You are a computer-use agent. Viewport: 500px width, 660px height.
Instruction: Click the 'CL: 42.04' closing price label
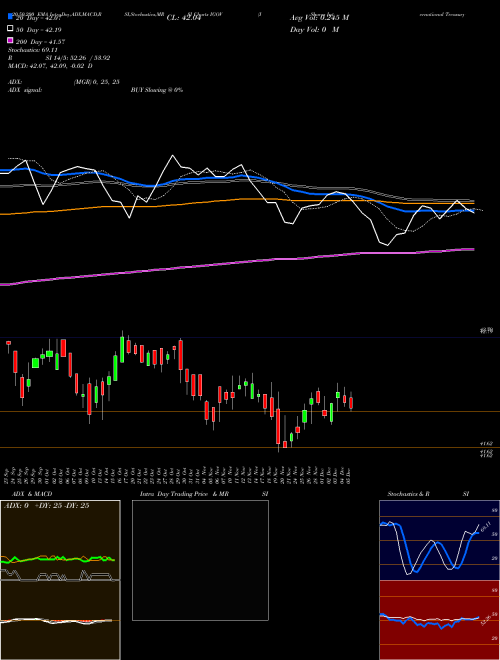click(x=184, y=18)
